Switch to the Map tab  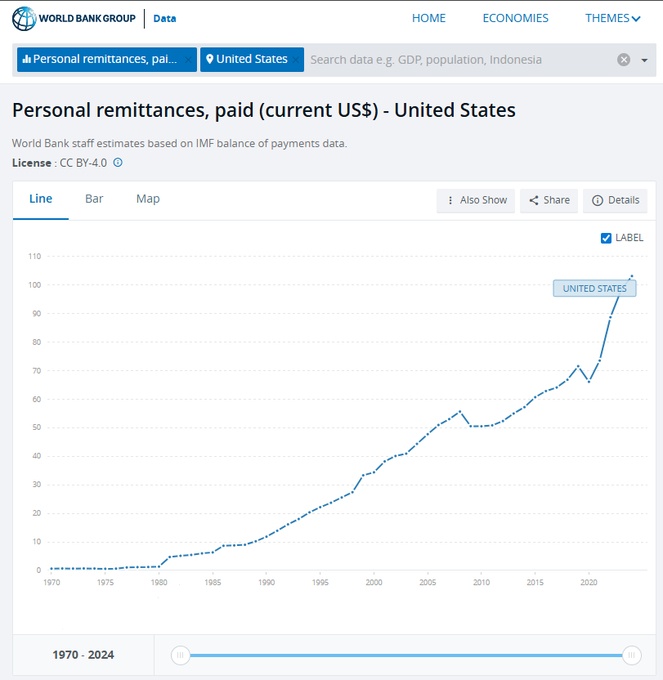coord(148,199)
